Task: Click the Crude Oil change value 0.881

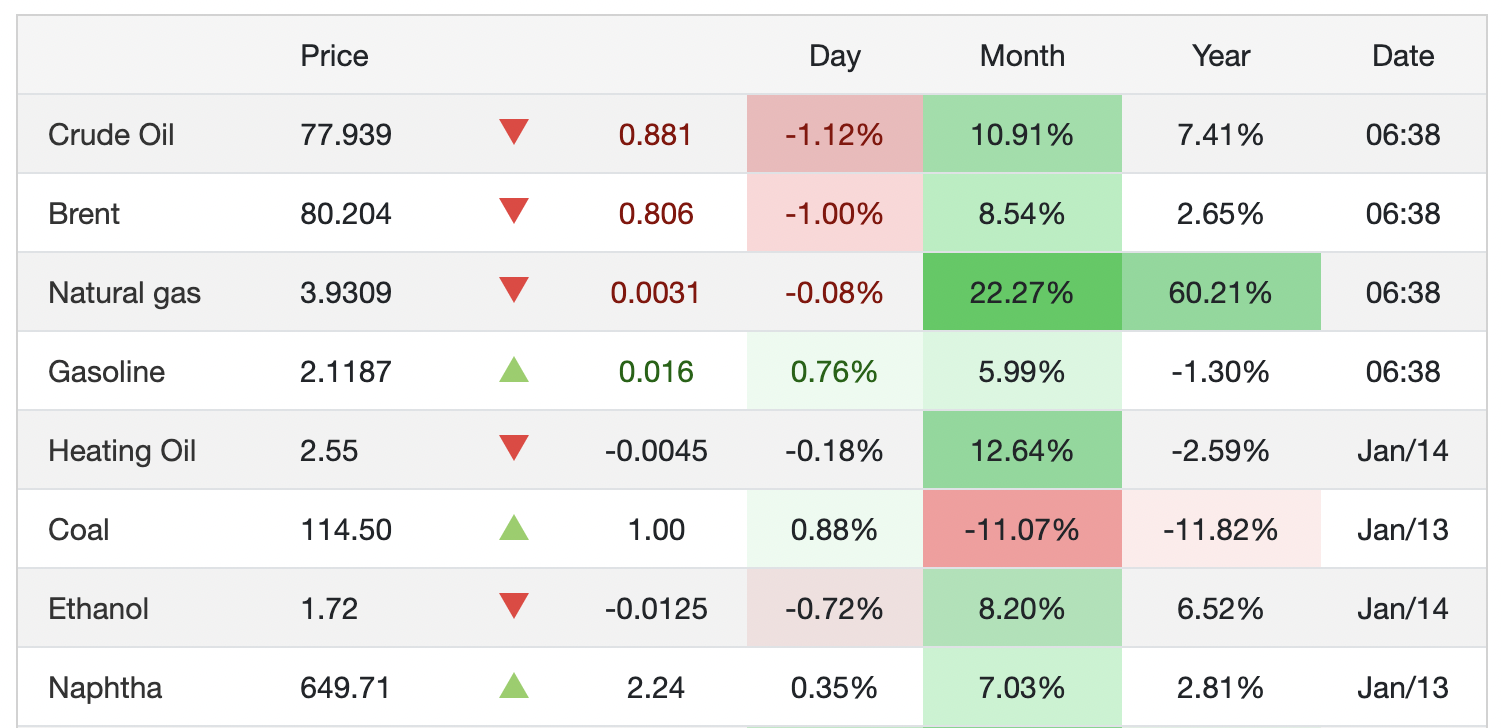Action: [656, 134]
